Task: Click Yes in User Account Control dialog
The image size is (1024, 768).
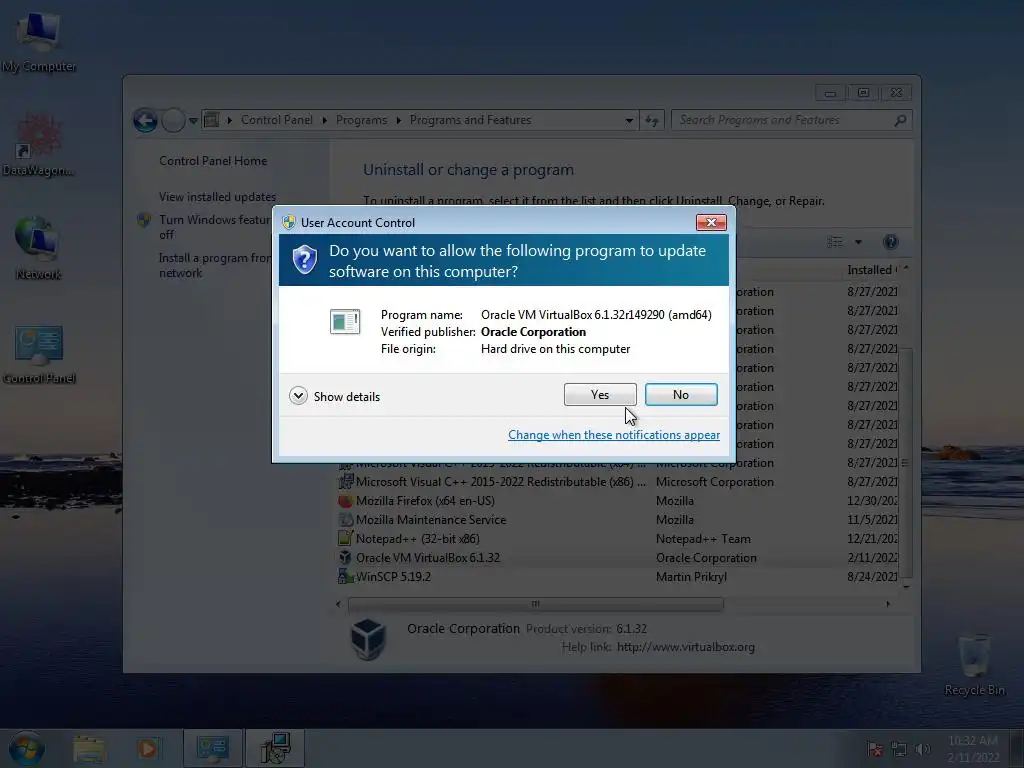Action: (x=600, y=394)
